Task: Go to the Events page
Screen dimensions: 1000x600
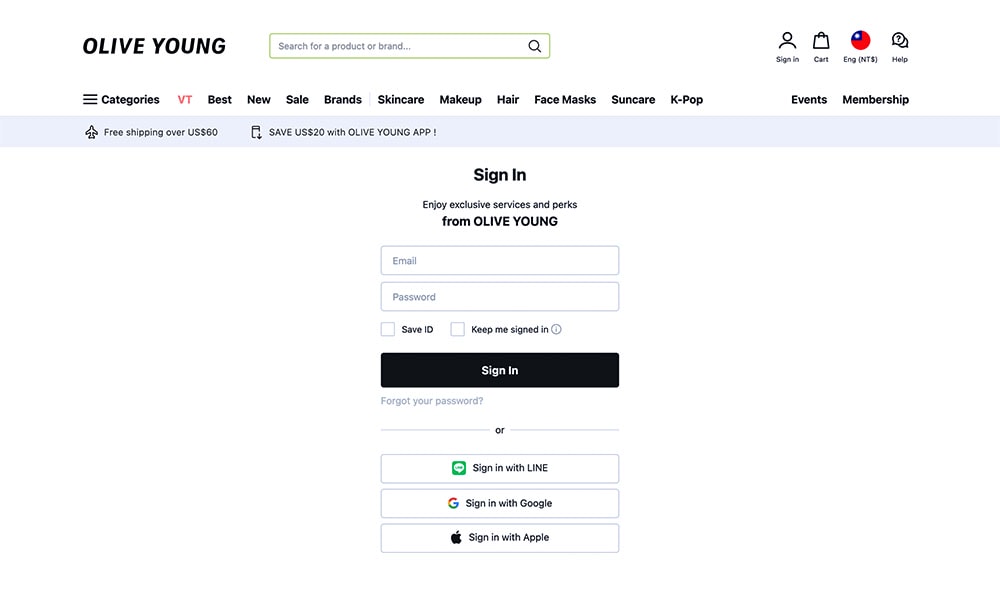Action: (x=809, y=99)
